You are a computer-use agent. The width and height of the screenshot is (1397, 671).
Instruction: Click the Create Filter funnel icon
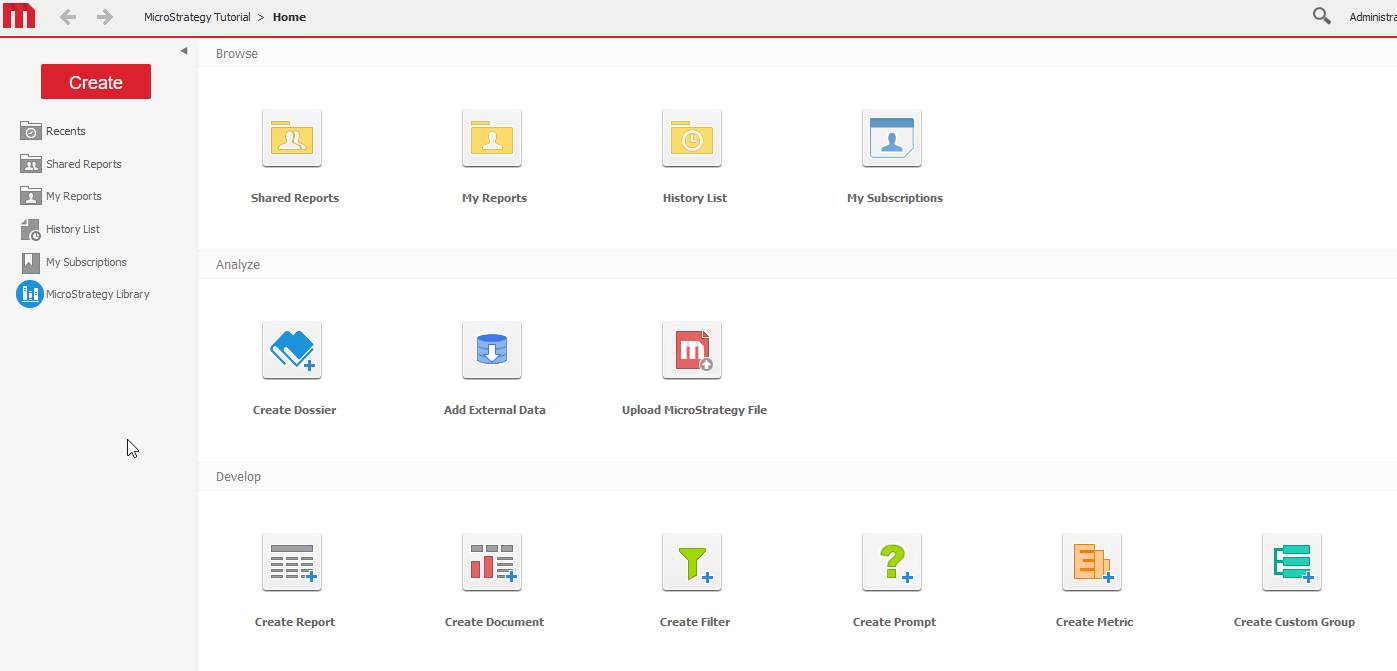coord(692,562)
